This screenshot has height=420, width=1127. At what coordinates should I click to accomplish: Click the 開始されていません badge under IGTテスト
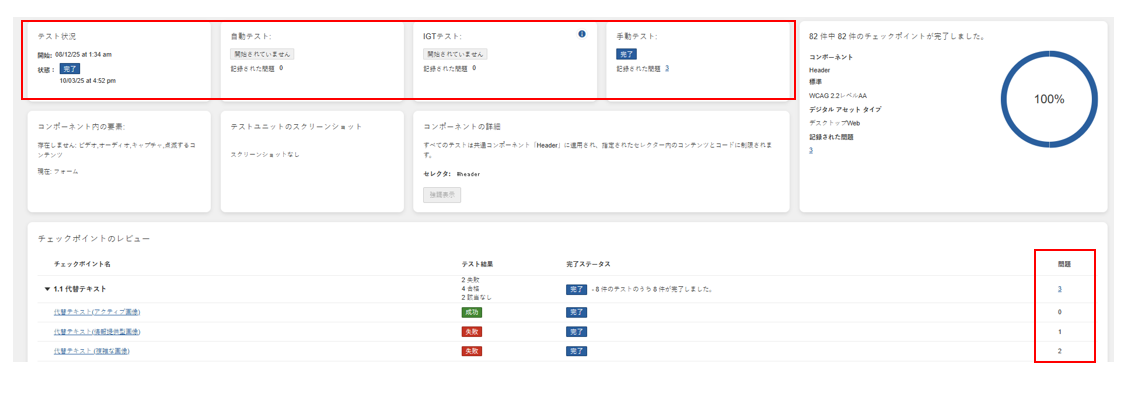455,54
